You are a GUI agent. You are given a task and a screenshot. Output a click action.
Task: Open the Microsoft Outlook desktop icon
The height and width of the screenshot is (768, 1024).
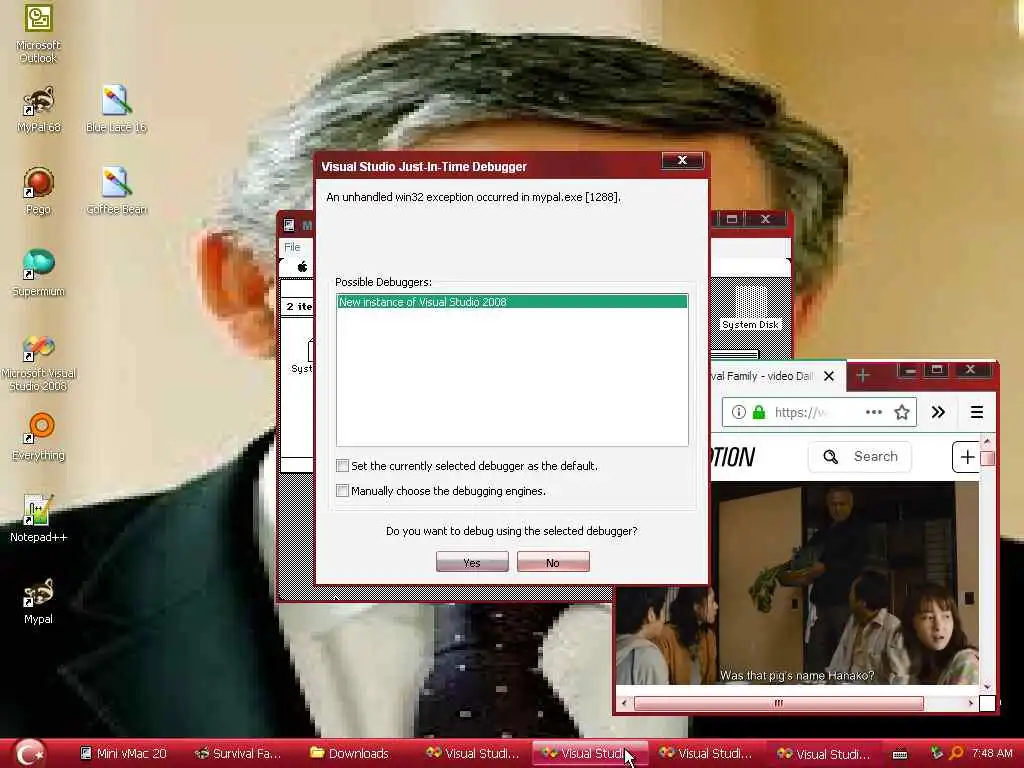click(x=38, y=33)
